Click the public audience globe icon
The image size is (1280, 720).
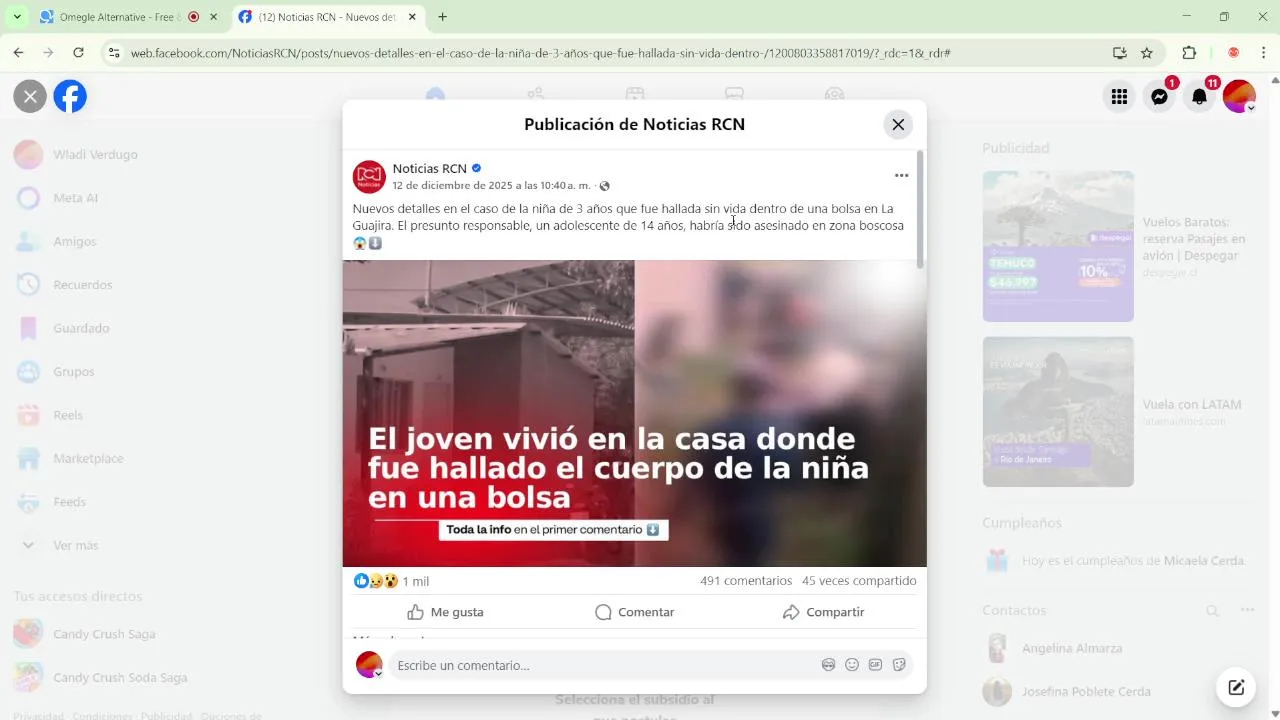tap(604, 186)
